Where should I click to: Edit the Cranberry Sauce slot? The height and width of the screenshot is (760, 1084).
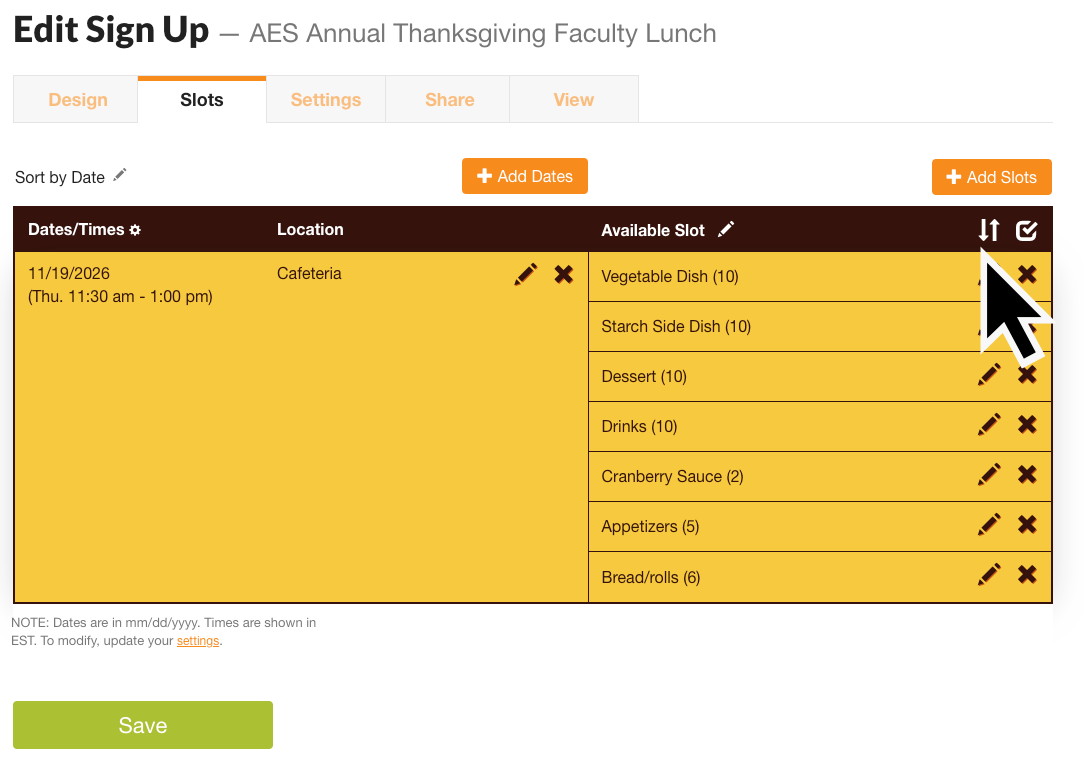point(989,475)
